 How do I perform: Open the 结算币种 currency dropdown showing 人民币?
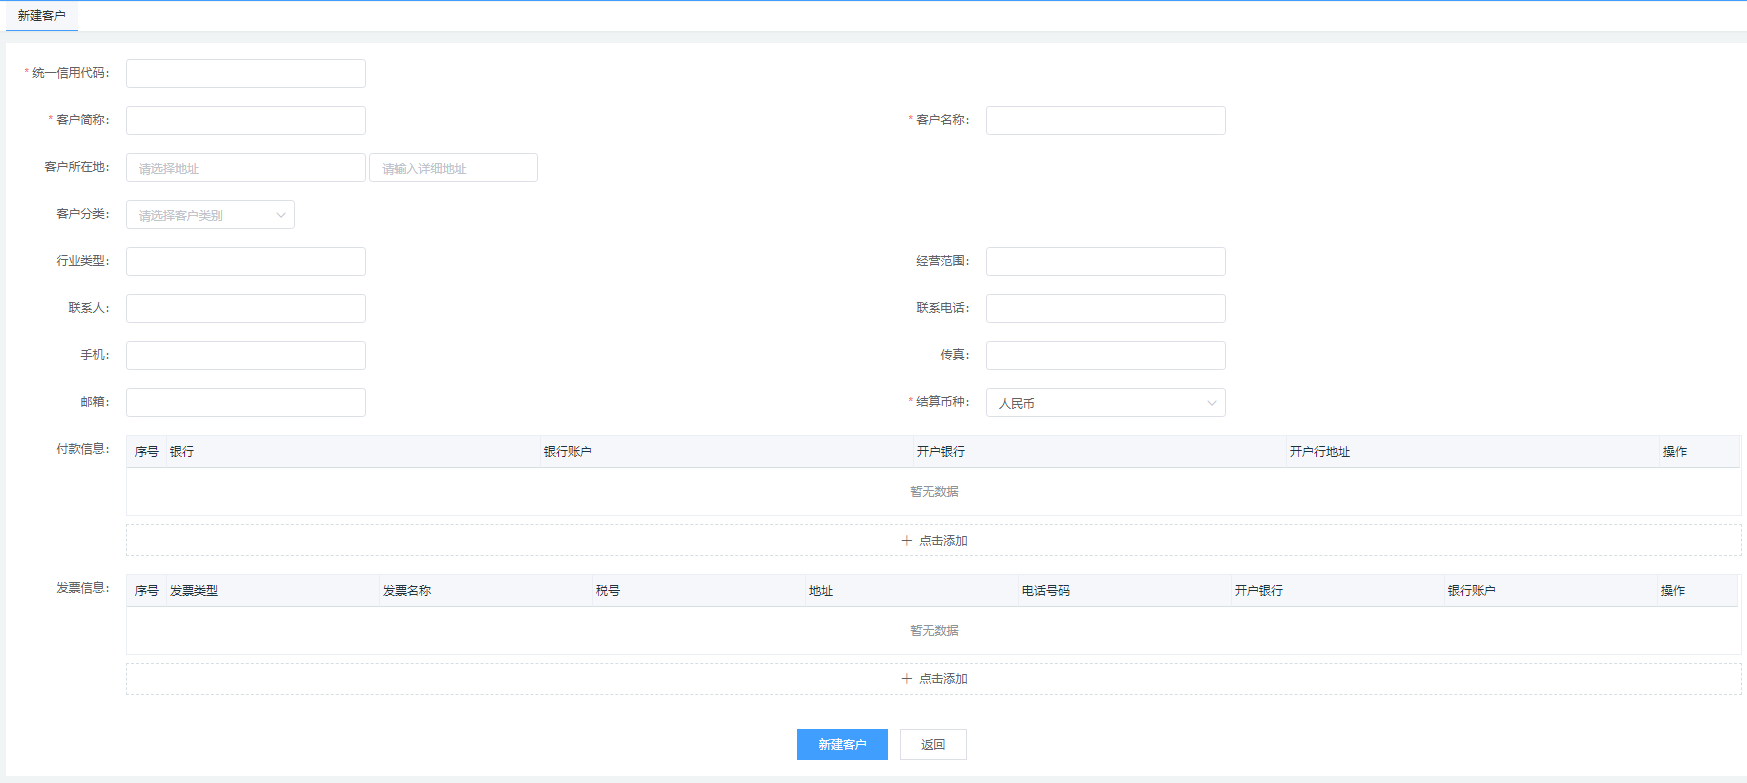pos(1105,402)
